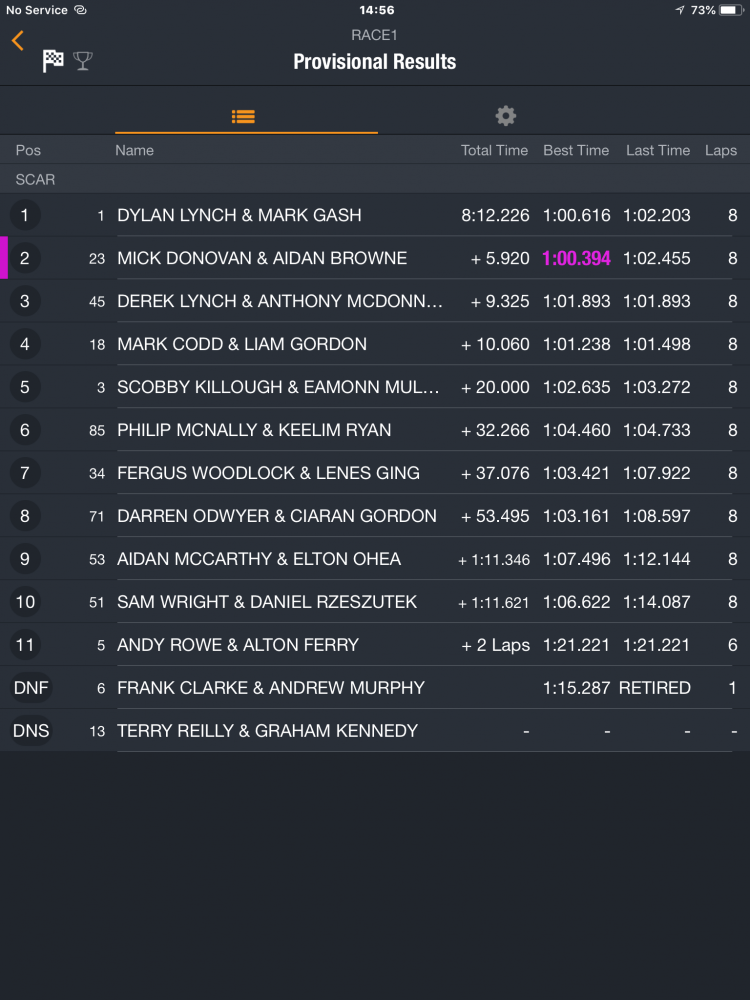Tap the orange back arrow
The height and width of the screenshot is (1000, 750).
[x=18, y=40]
